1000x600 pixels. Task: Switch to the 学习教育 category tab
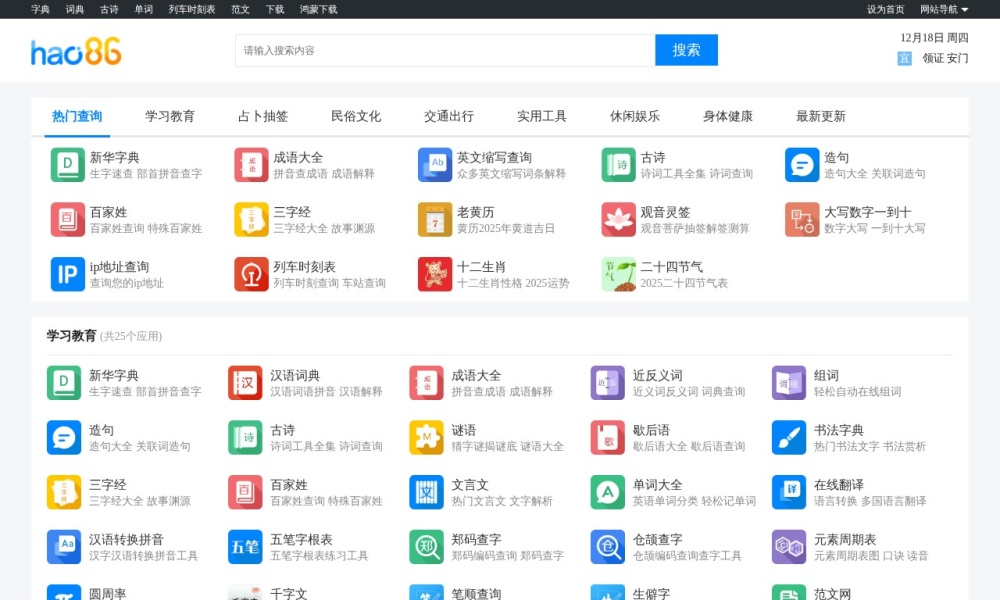[171, 115]
